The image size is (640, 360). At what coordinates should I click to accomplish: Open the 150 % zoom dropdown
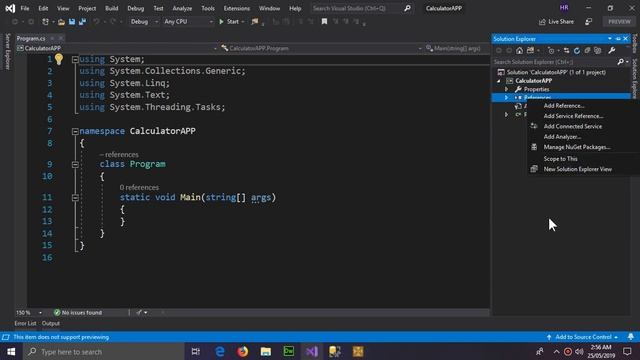point(29,313)
